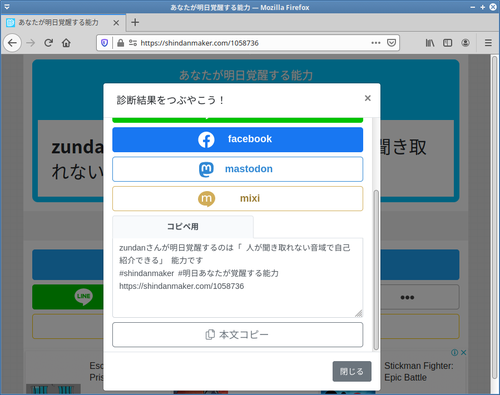Close the share dialog with X
500x395 pixels.
(367, 98)
